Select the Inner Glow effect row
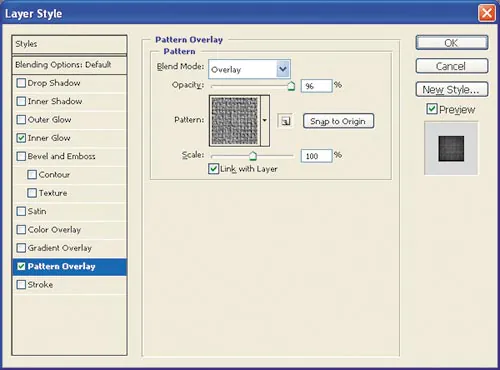The height and width of the screenshot is (370, 500). (69, 138)
